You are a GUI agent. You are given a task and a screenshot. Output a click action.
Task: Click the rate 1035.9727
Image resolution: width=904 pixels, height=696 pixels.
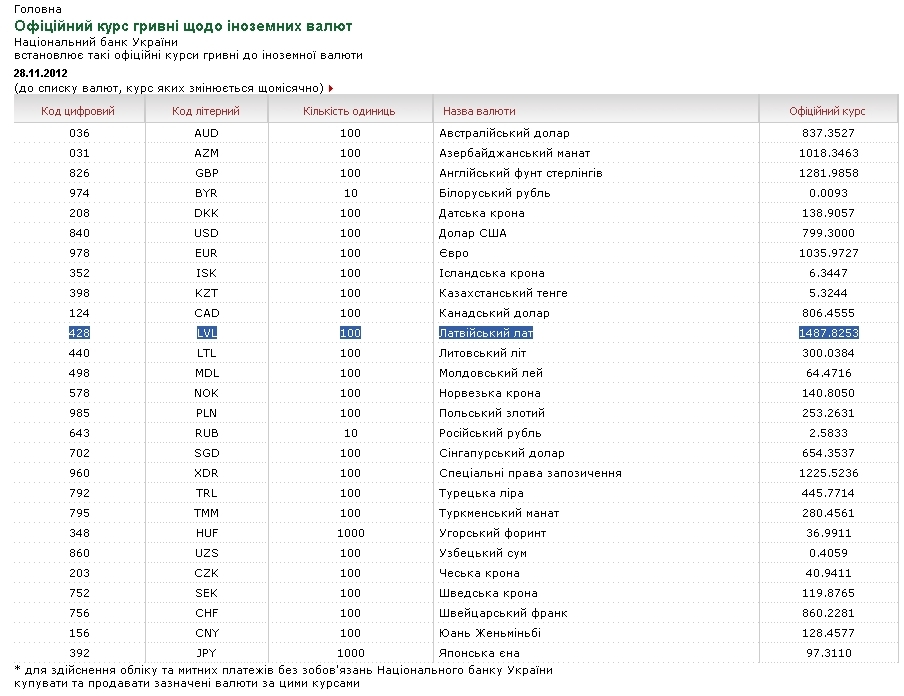point(828,253)
